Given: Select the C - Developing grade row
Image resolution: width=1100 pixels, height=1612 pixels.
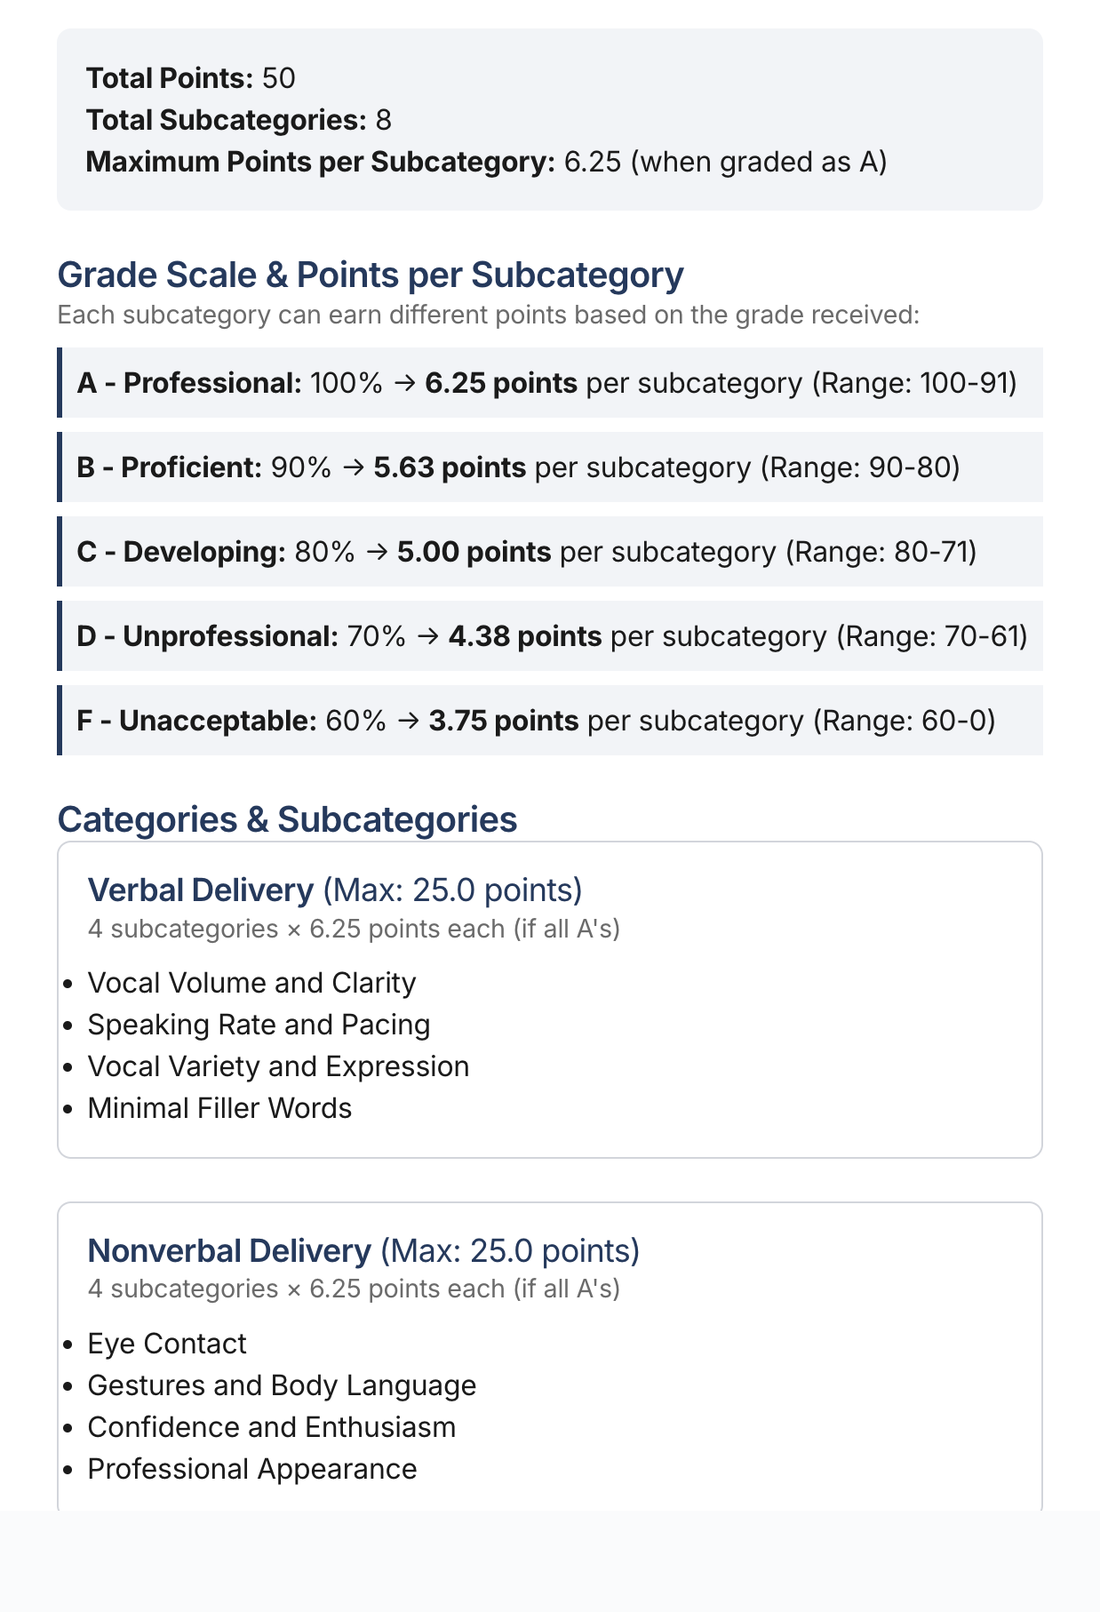Looking at the screenshot, I should (x=550, y=552).
